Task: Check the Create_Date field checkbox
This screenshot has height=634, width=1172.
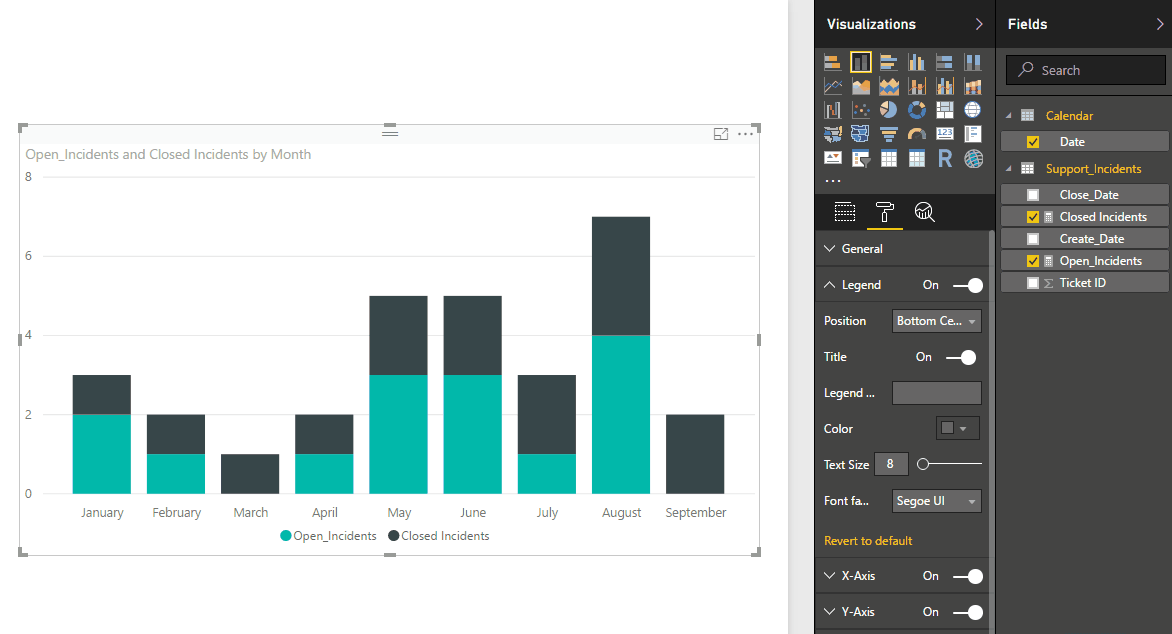Action: pyautogui.click(x=1033, y=239)
